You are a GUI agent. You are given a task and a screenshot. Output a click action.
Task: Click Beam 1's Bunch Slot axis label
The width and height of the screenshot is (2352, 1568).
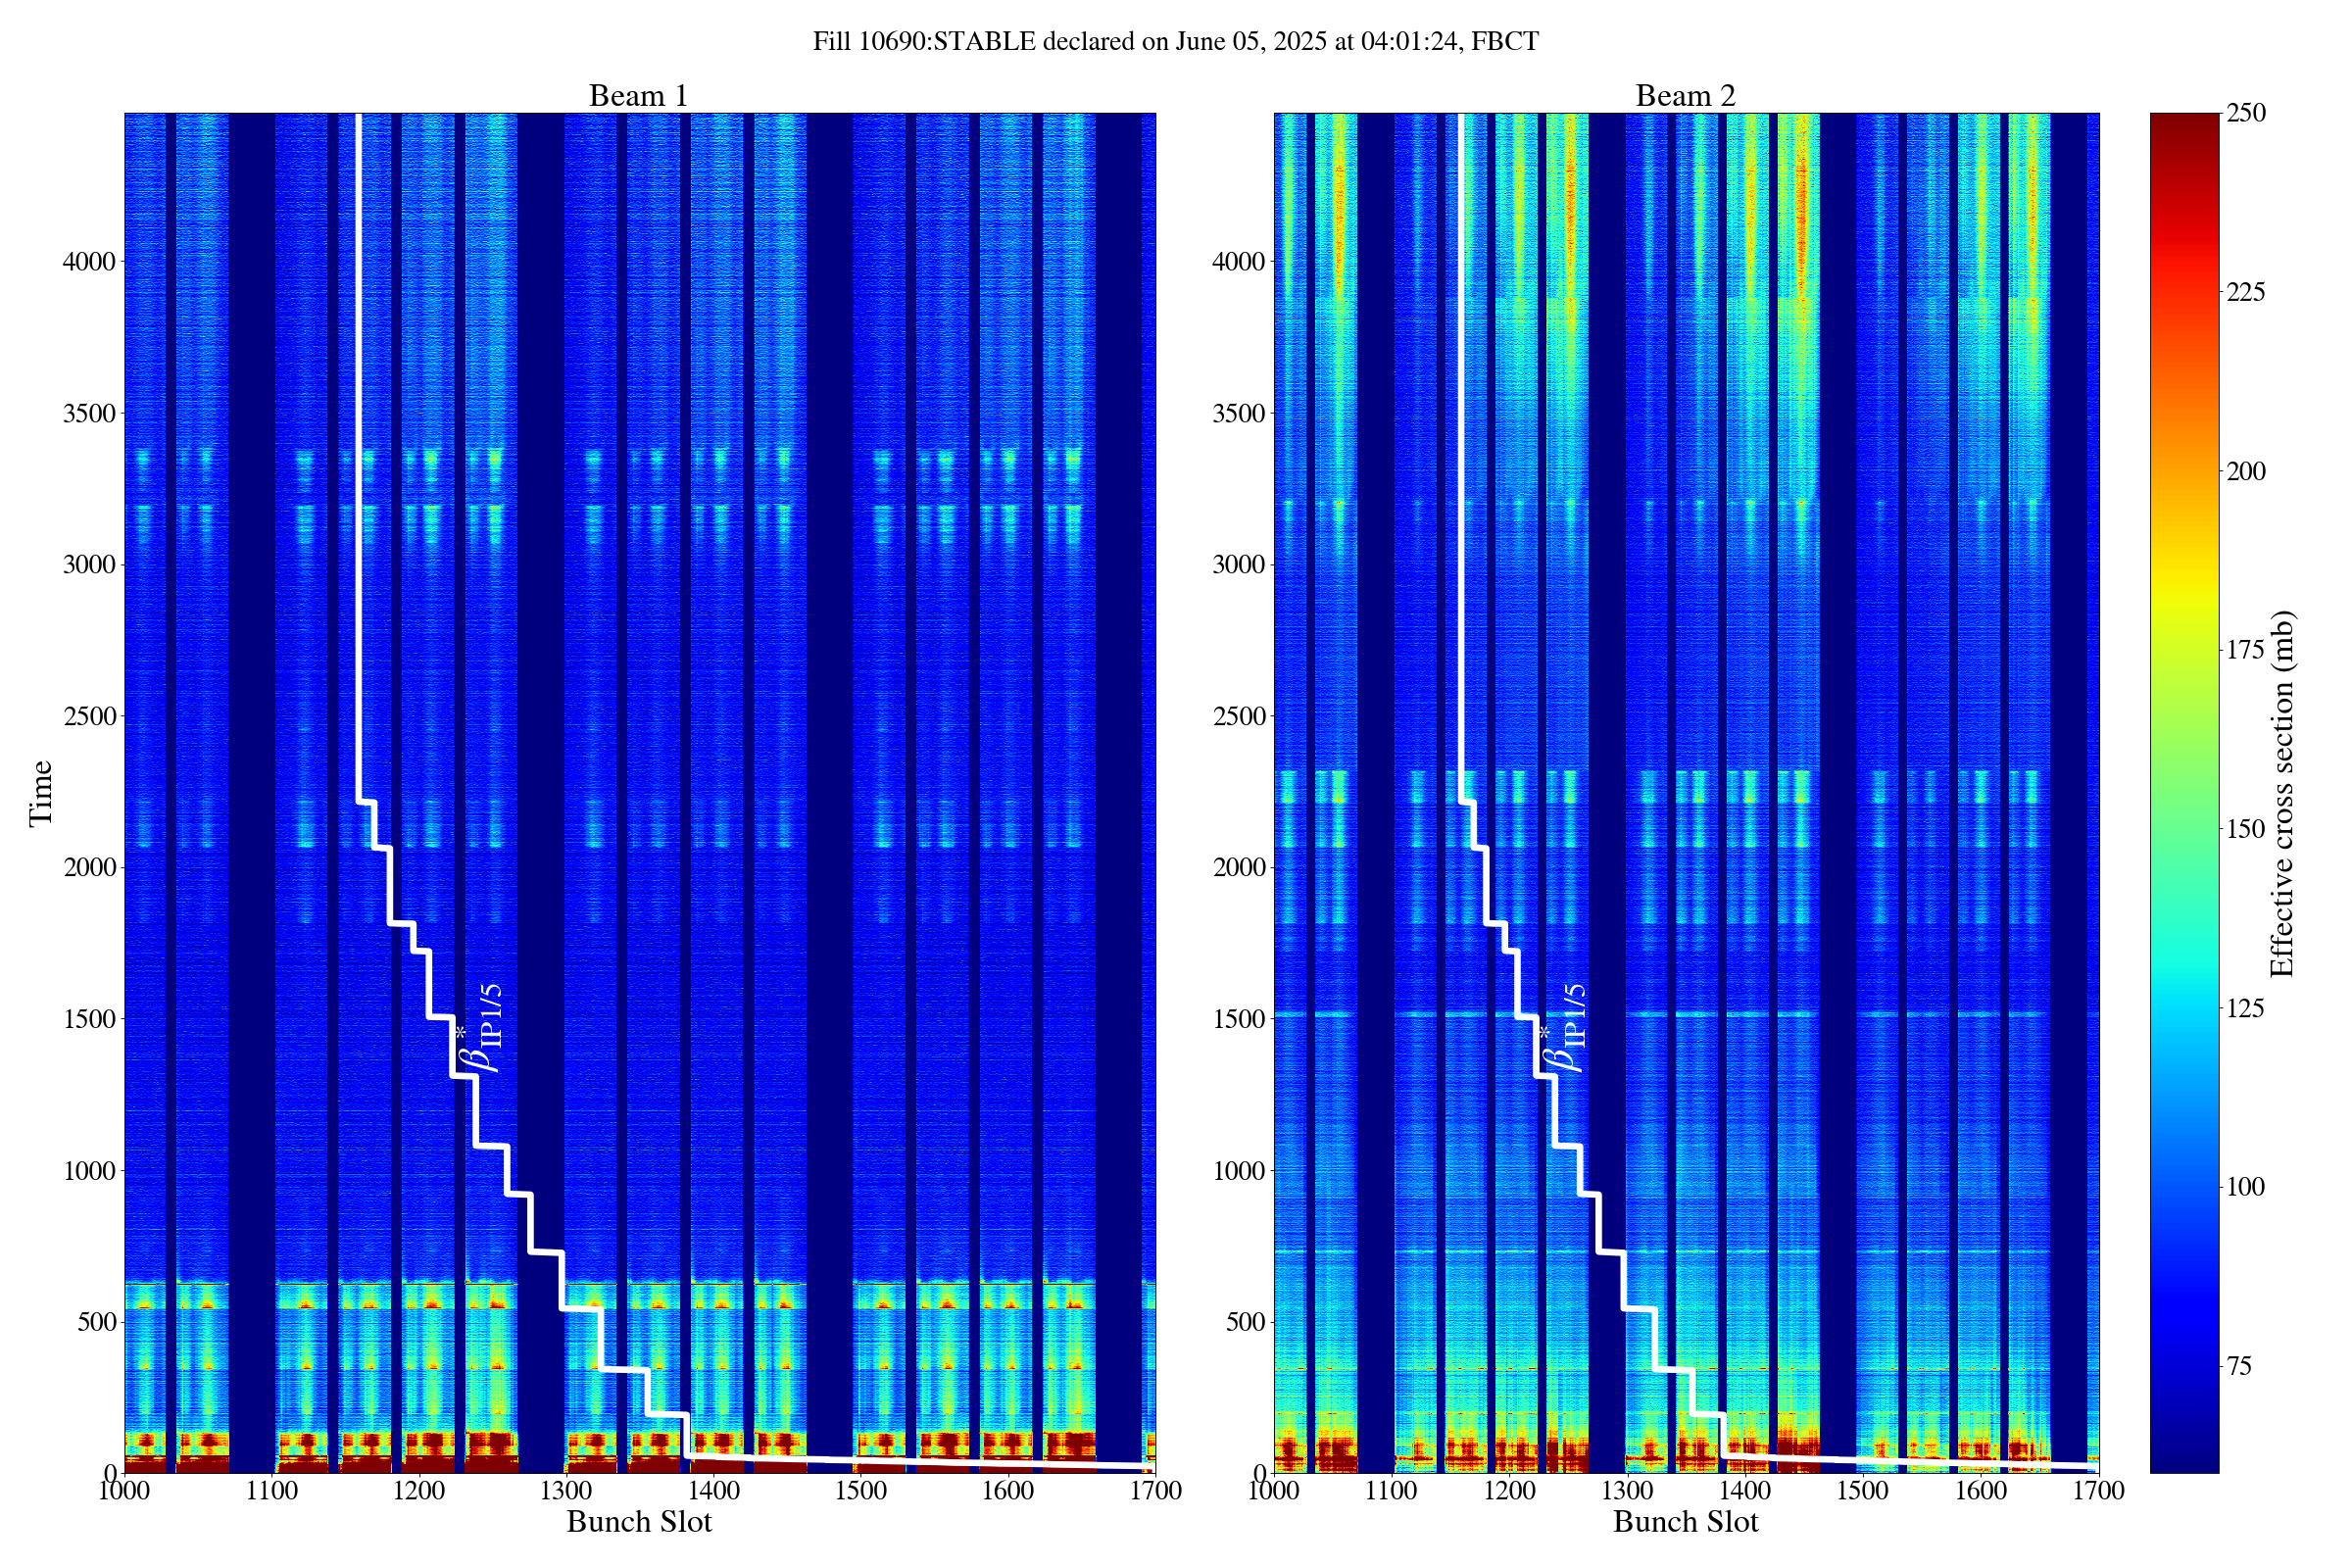(638, 1522)
